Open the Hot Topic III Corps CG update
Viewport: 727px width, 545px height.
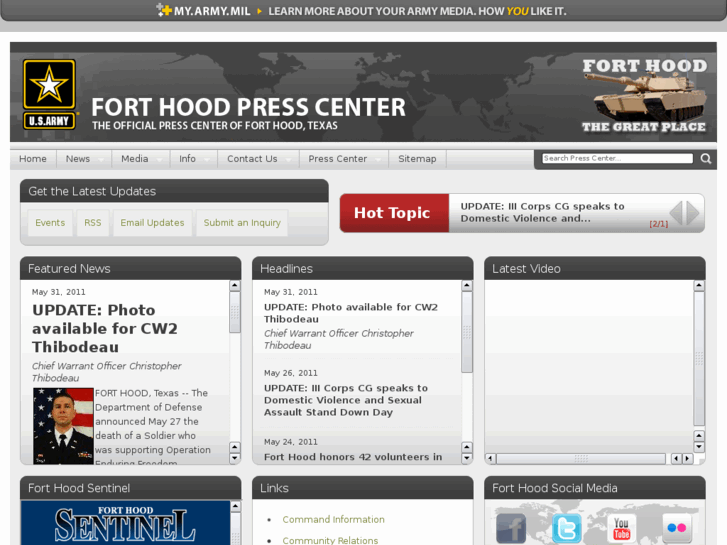point(542,212)
